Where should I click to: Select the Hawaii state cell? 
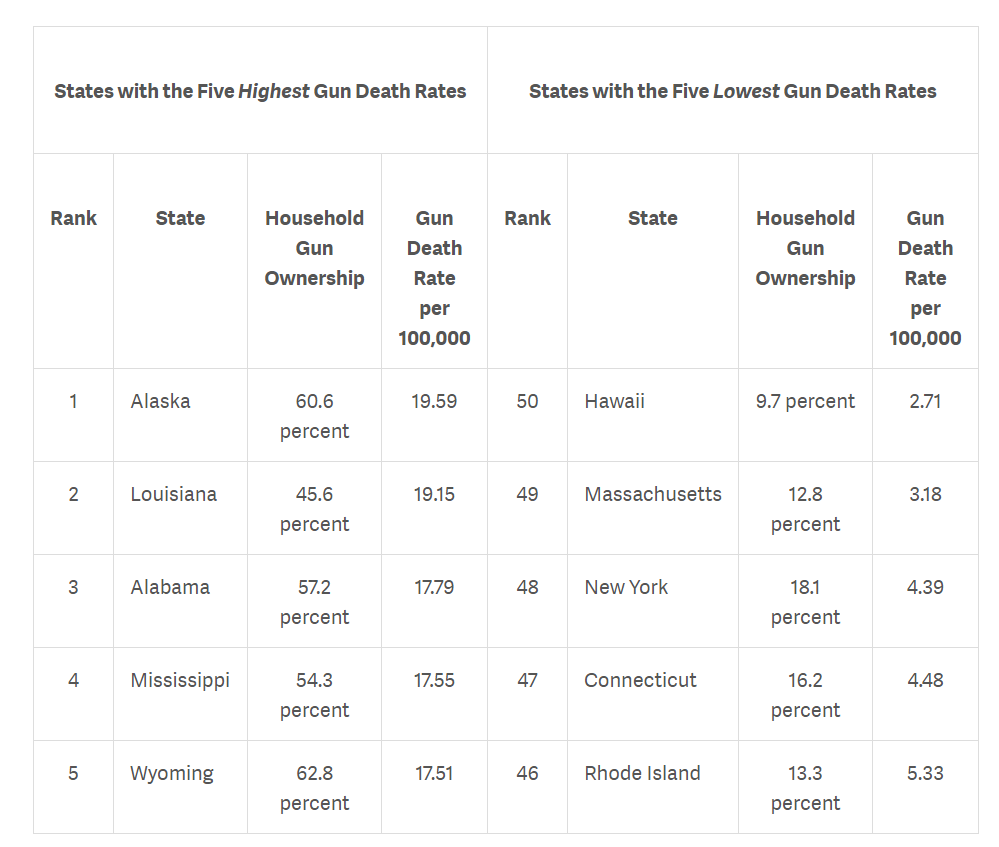point(652,415)
